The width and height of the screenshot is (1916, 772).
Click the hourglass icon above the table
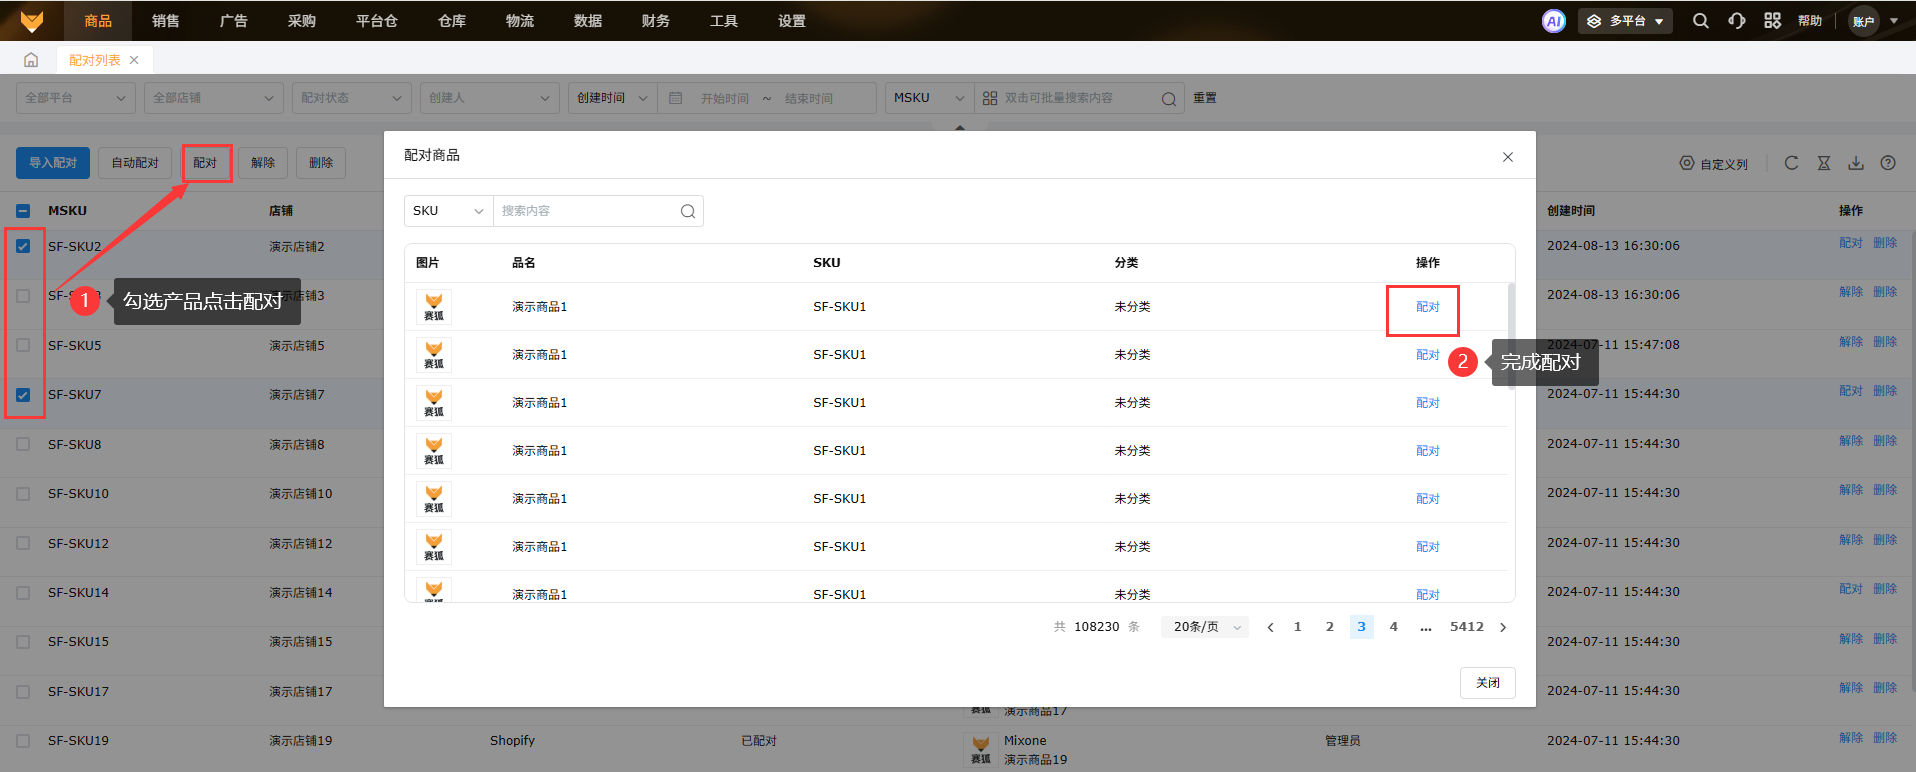[1824, 163]
